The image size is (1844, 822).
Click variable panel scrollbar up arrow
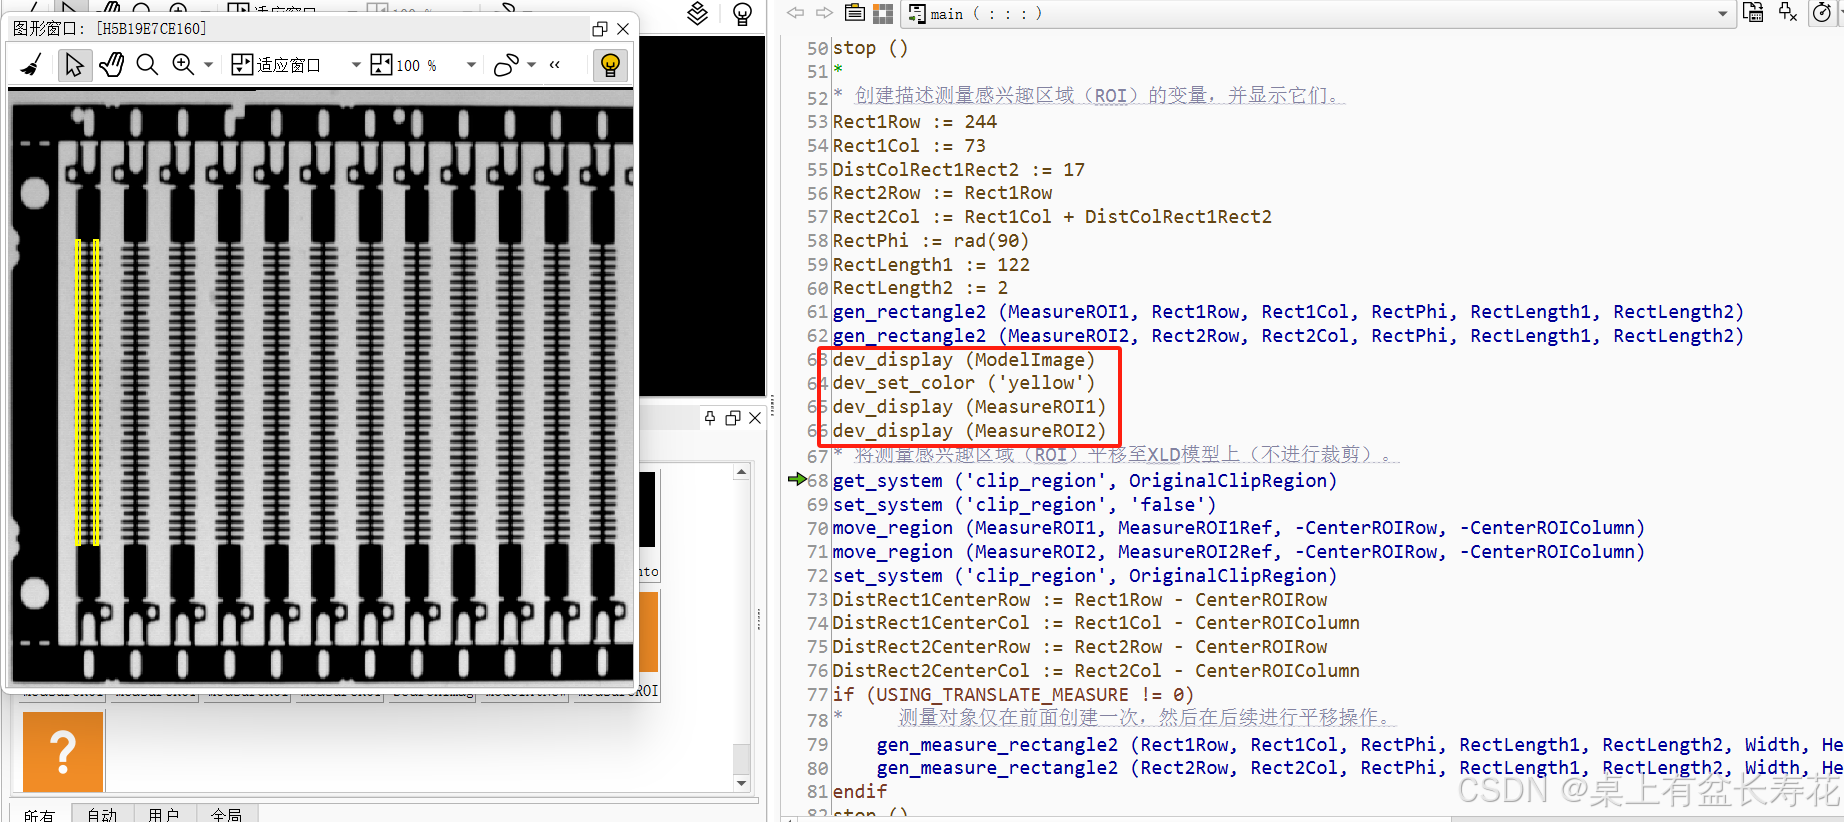(741, 472)
